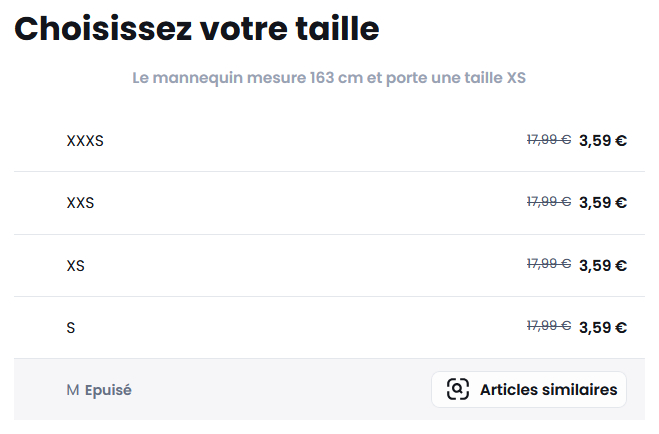Viewport: 659px width, 434px height.
Task: Click the crossed-out 17,99 € on S row
Action: [x=548, y=326]
